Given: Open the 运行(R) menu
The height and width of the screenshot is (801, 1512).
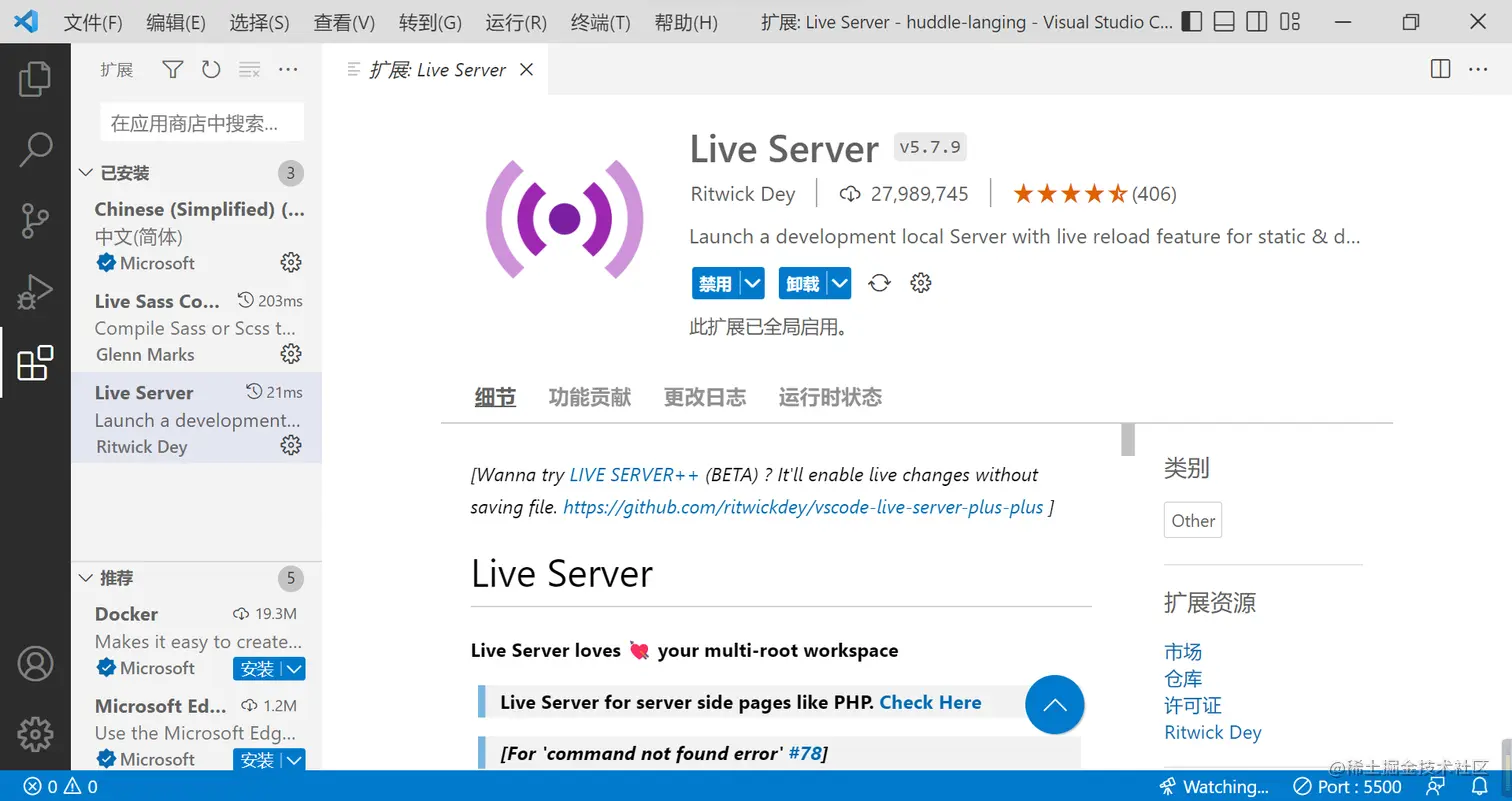Looking at the screenshot, I should 515,22.
